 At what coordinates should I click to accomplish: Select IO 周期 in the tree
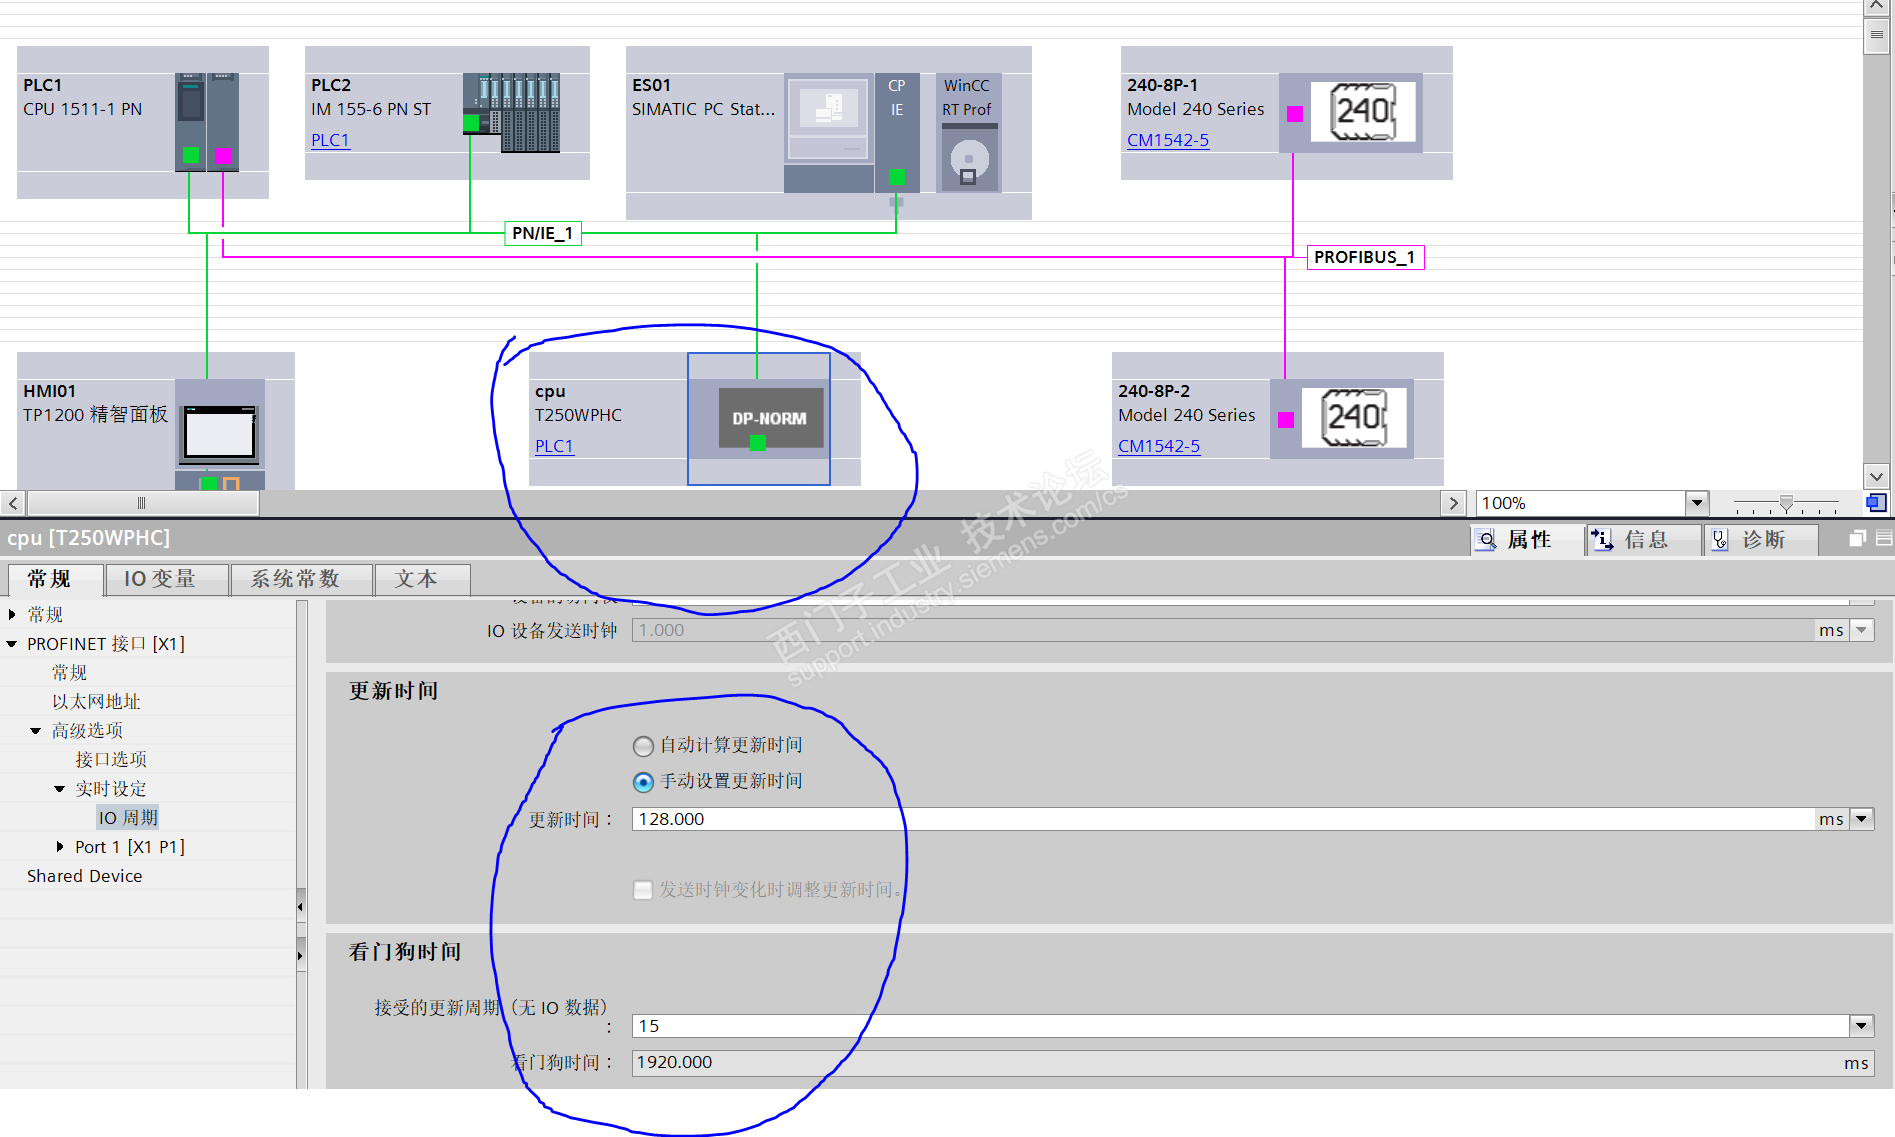coord(128,818)
